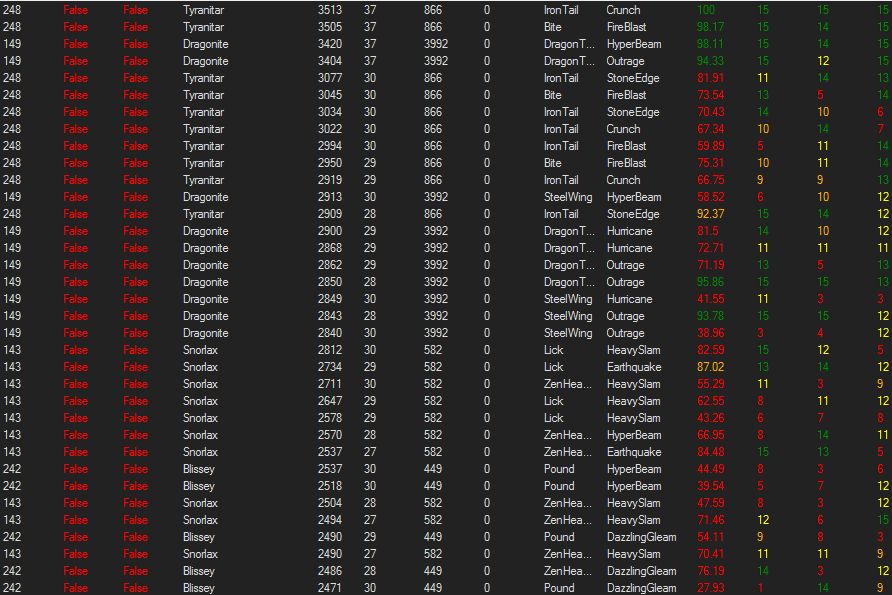
Task: Click the 2913 CP value
Action: (329, 197)
